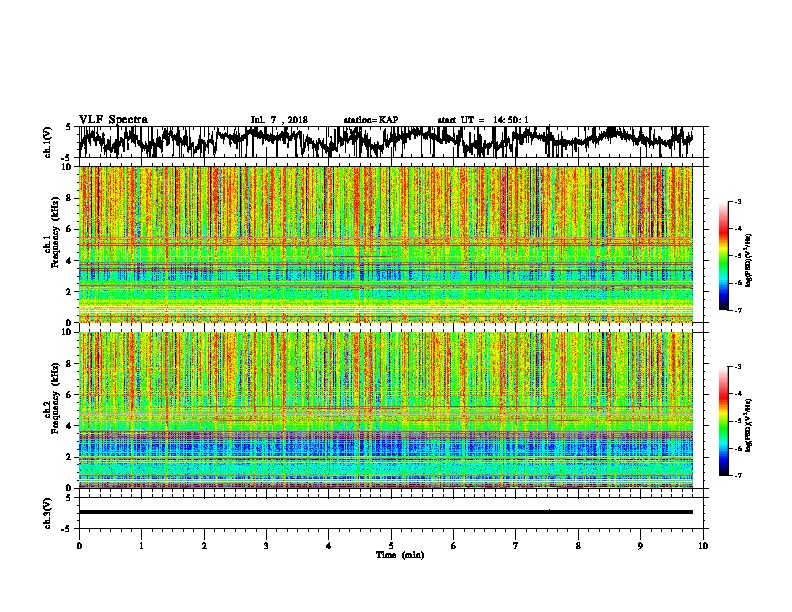Click the ch.1 spectrogram color scale bar
This screenshot has width=792, height=612.
pos(723,256)
